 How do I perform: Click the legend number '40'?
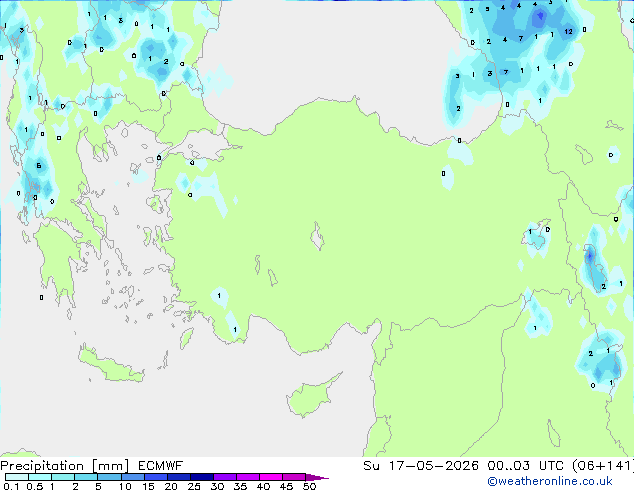coord(263,486)
